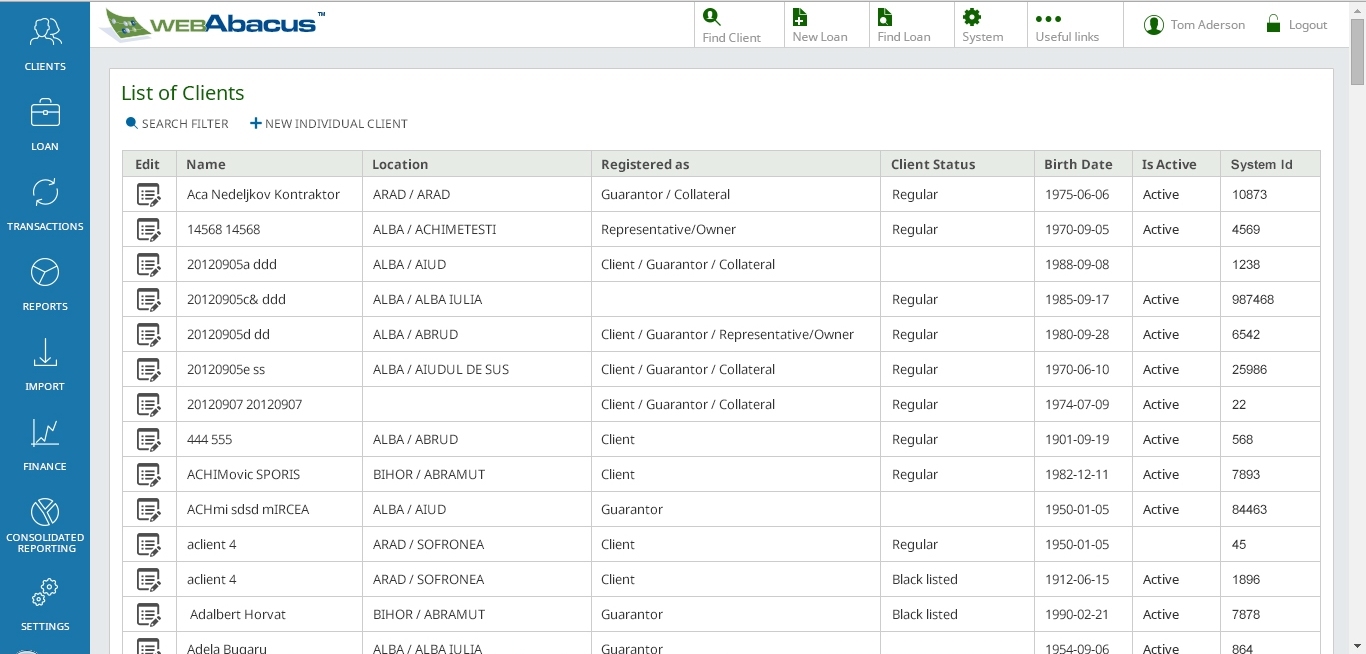Image resolution: width=1366 pixels, height=654 pixels.
Task: Edit the 20120905d dd client record
Action: click(x=148, y=334)
